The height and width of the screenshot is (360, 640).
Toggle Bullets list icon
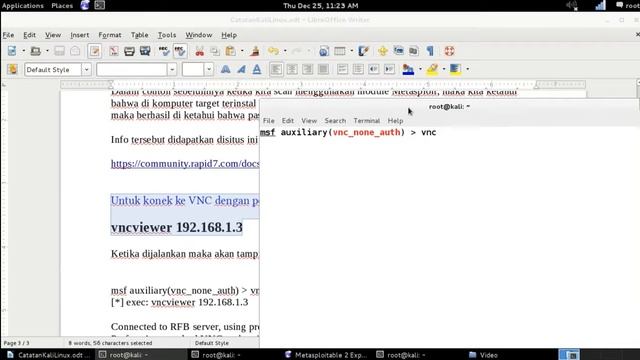click(x=358, y=69)
